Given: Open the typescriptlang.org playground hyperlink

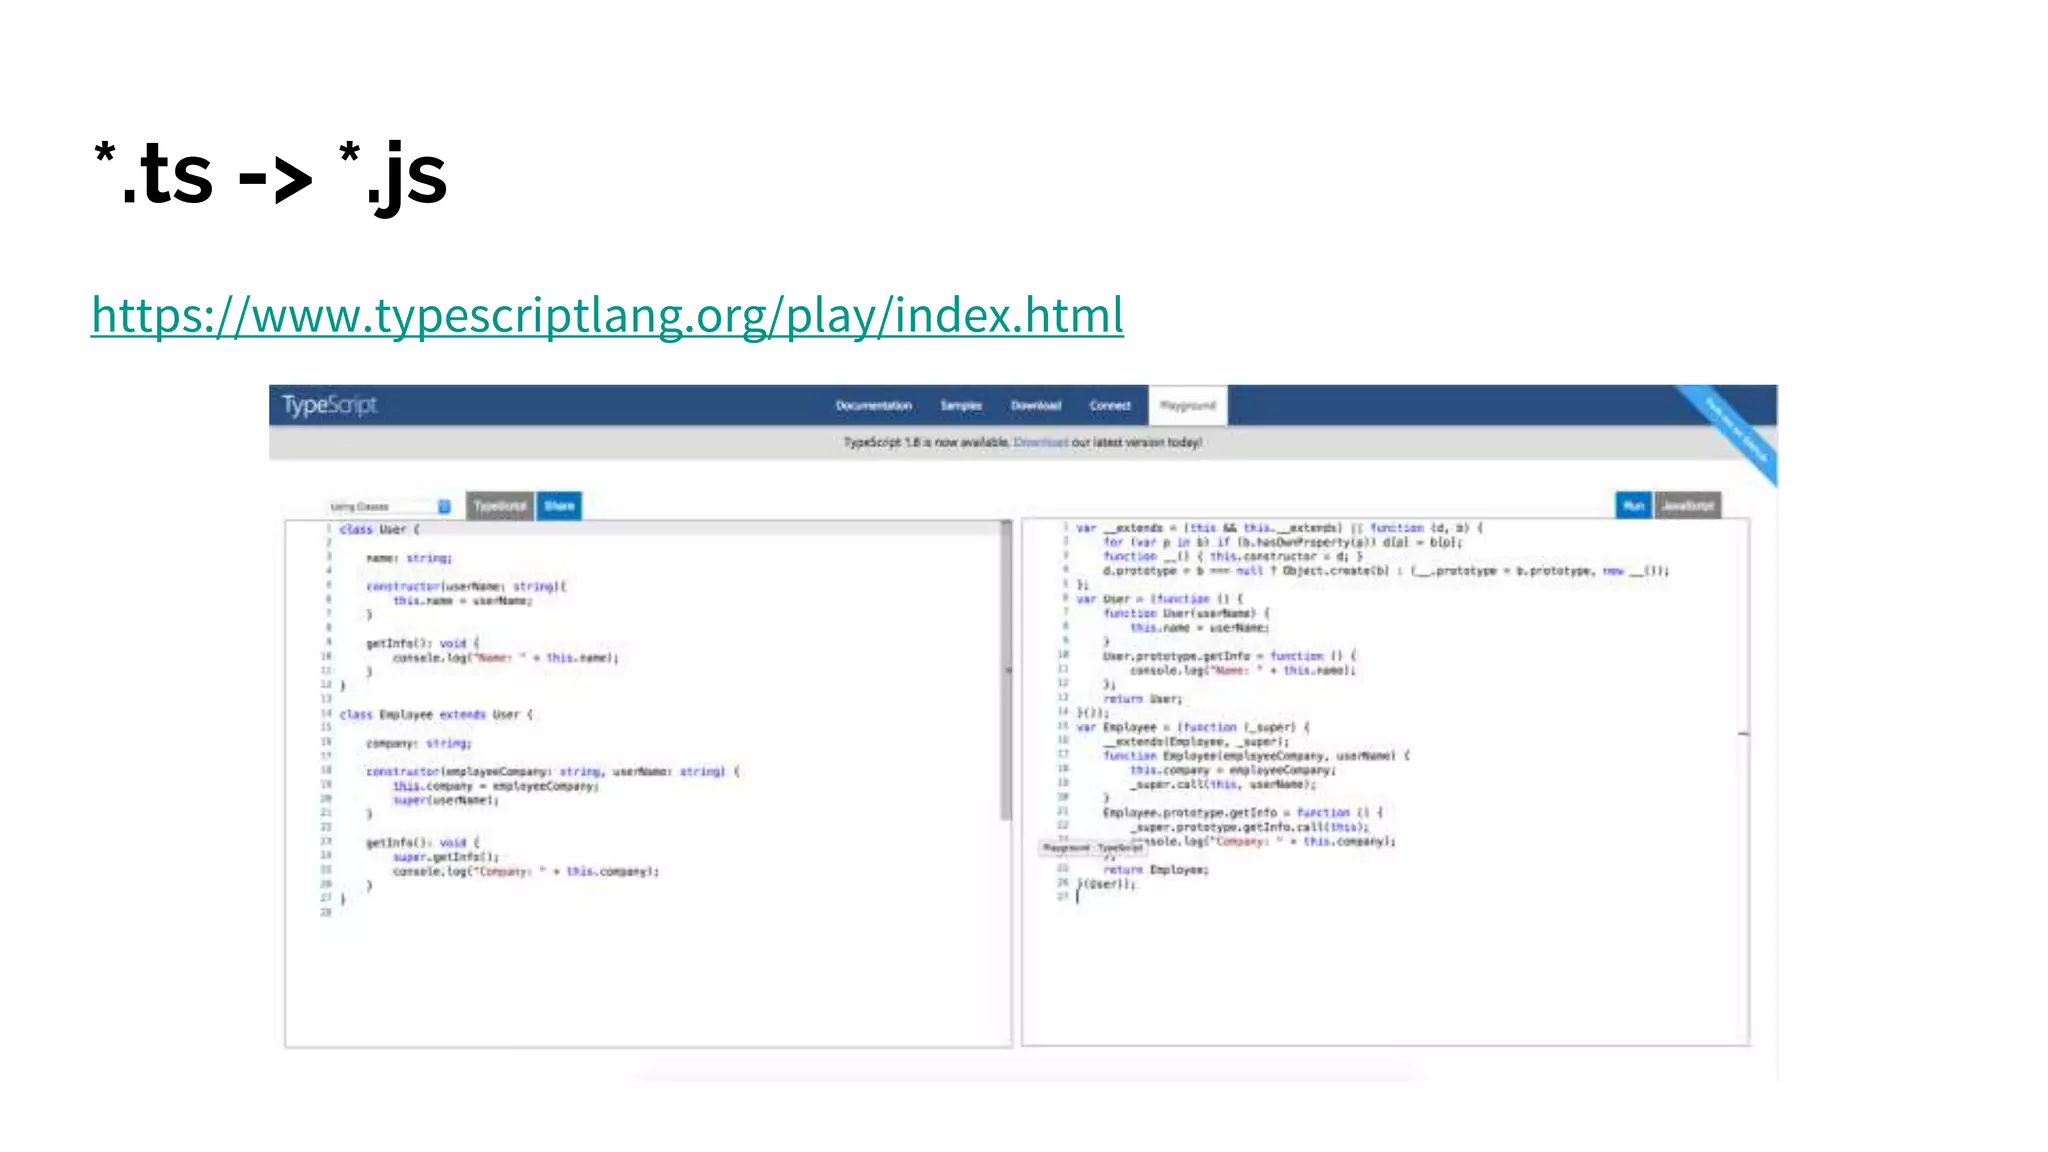Looking at the screenshot, I should (x=607, y=315).
